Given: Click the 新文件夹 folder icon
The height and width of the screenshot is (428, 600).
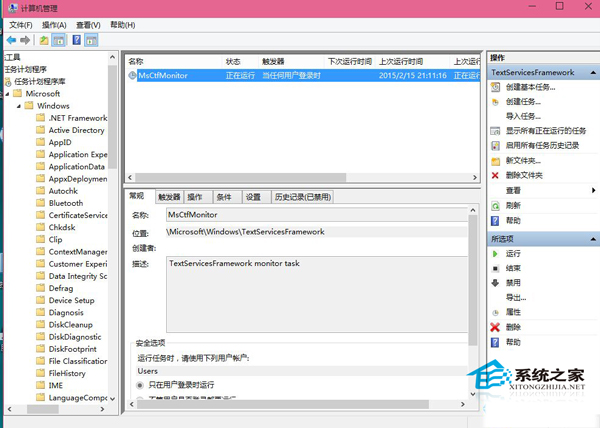Looking at the screenshot, I should (495, 161).
